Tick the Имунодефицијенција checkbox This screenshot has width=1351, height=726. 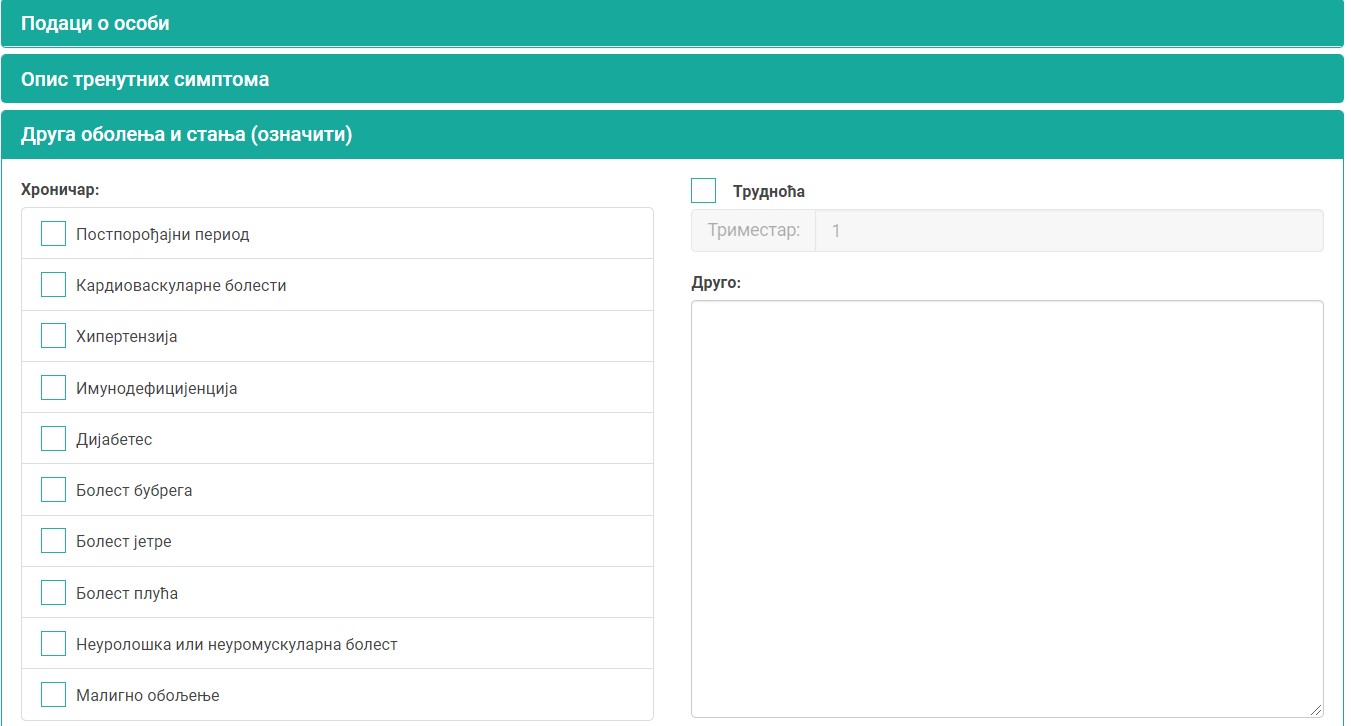pos(53,388)
